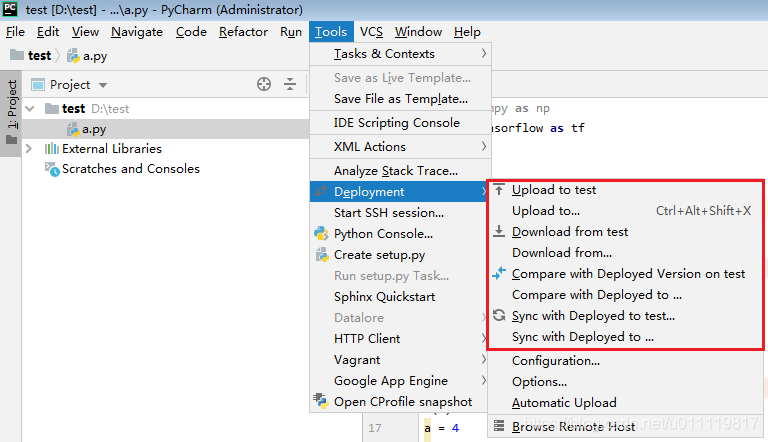Expand the Vagrant submenu arrow

483,359
